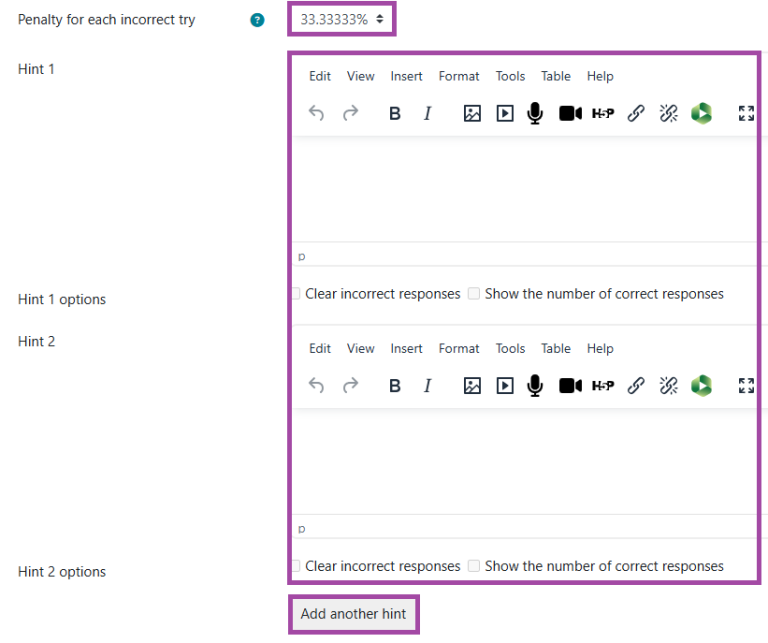Click the Italic icon in Hint 2 editor
The image size is (768, 643).
click(x=427, y=386)
